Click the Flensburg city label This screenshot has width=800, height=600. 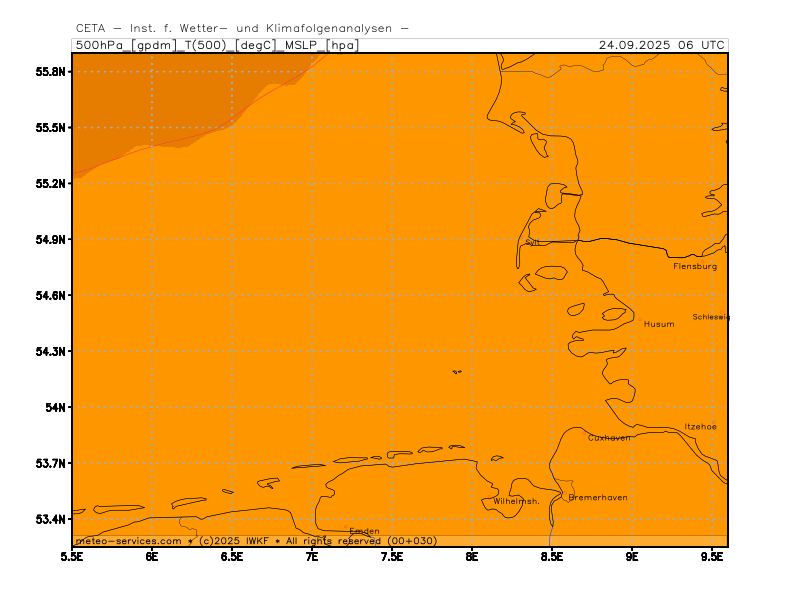(x=695, y=266)
